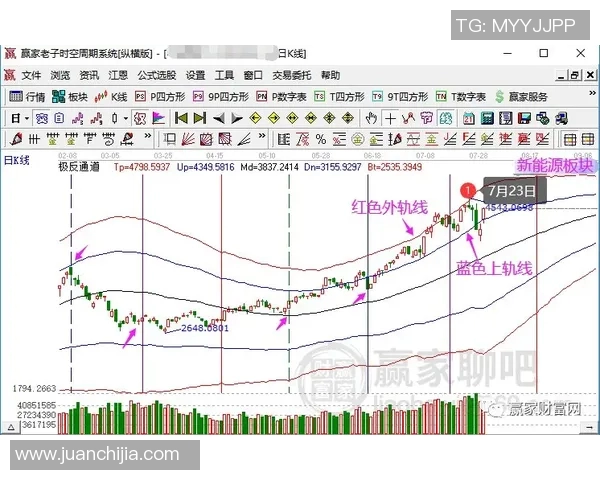Image resolution: width=600 pixels, height=480 pixels.
Task: Click the black right-triangle step-forward icon
Action: click(x=237, y=119)
